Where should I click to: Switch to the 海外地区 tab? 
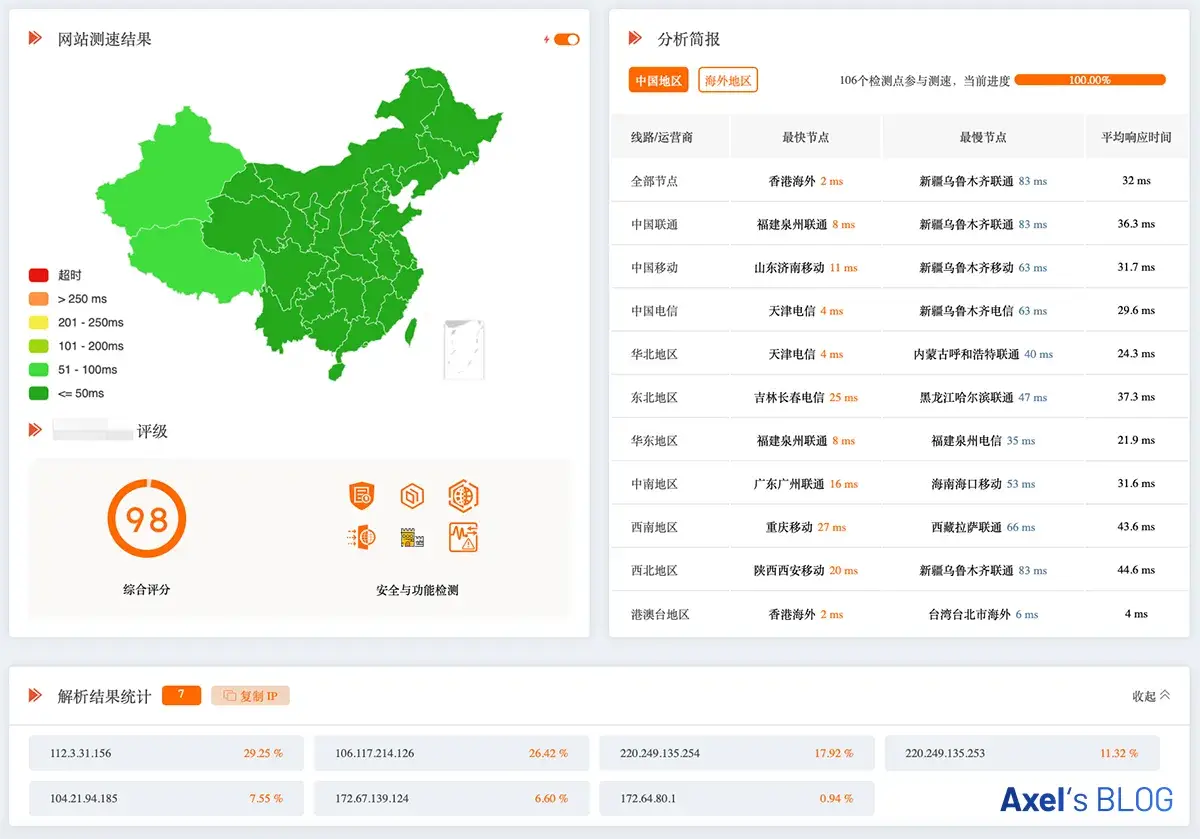click(x=727, y=81)
